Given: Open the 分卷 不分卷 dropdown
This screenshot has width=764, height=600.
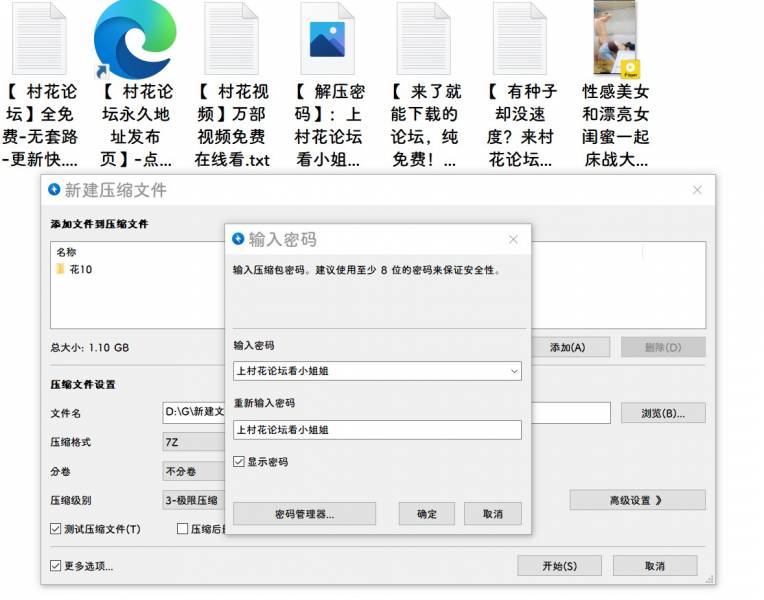Looking at the screenshot, I should (192, 471).
